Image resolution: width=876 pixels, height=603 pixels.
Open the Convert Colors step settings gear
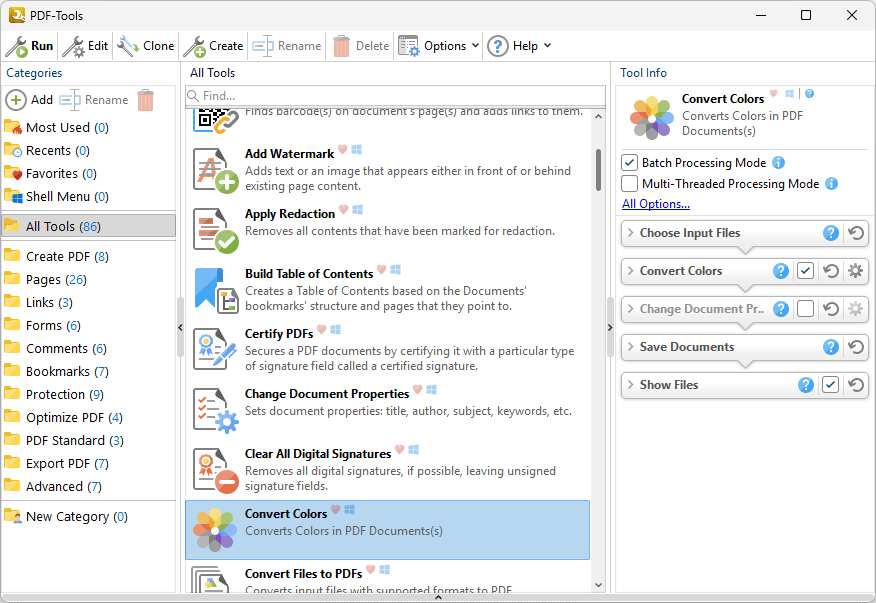point(855,271)
